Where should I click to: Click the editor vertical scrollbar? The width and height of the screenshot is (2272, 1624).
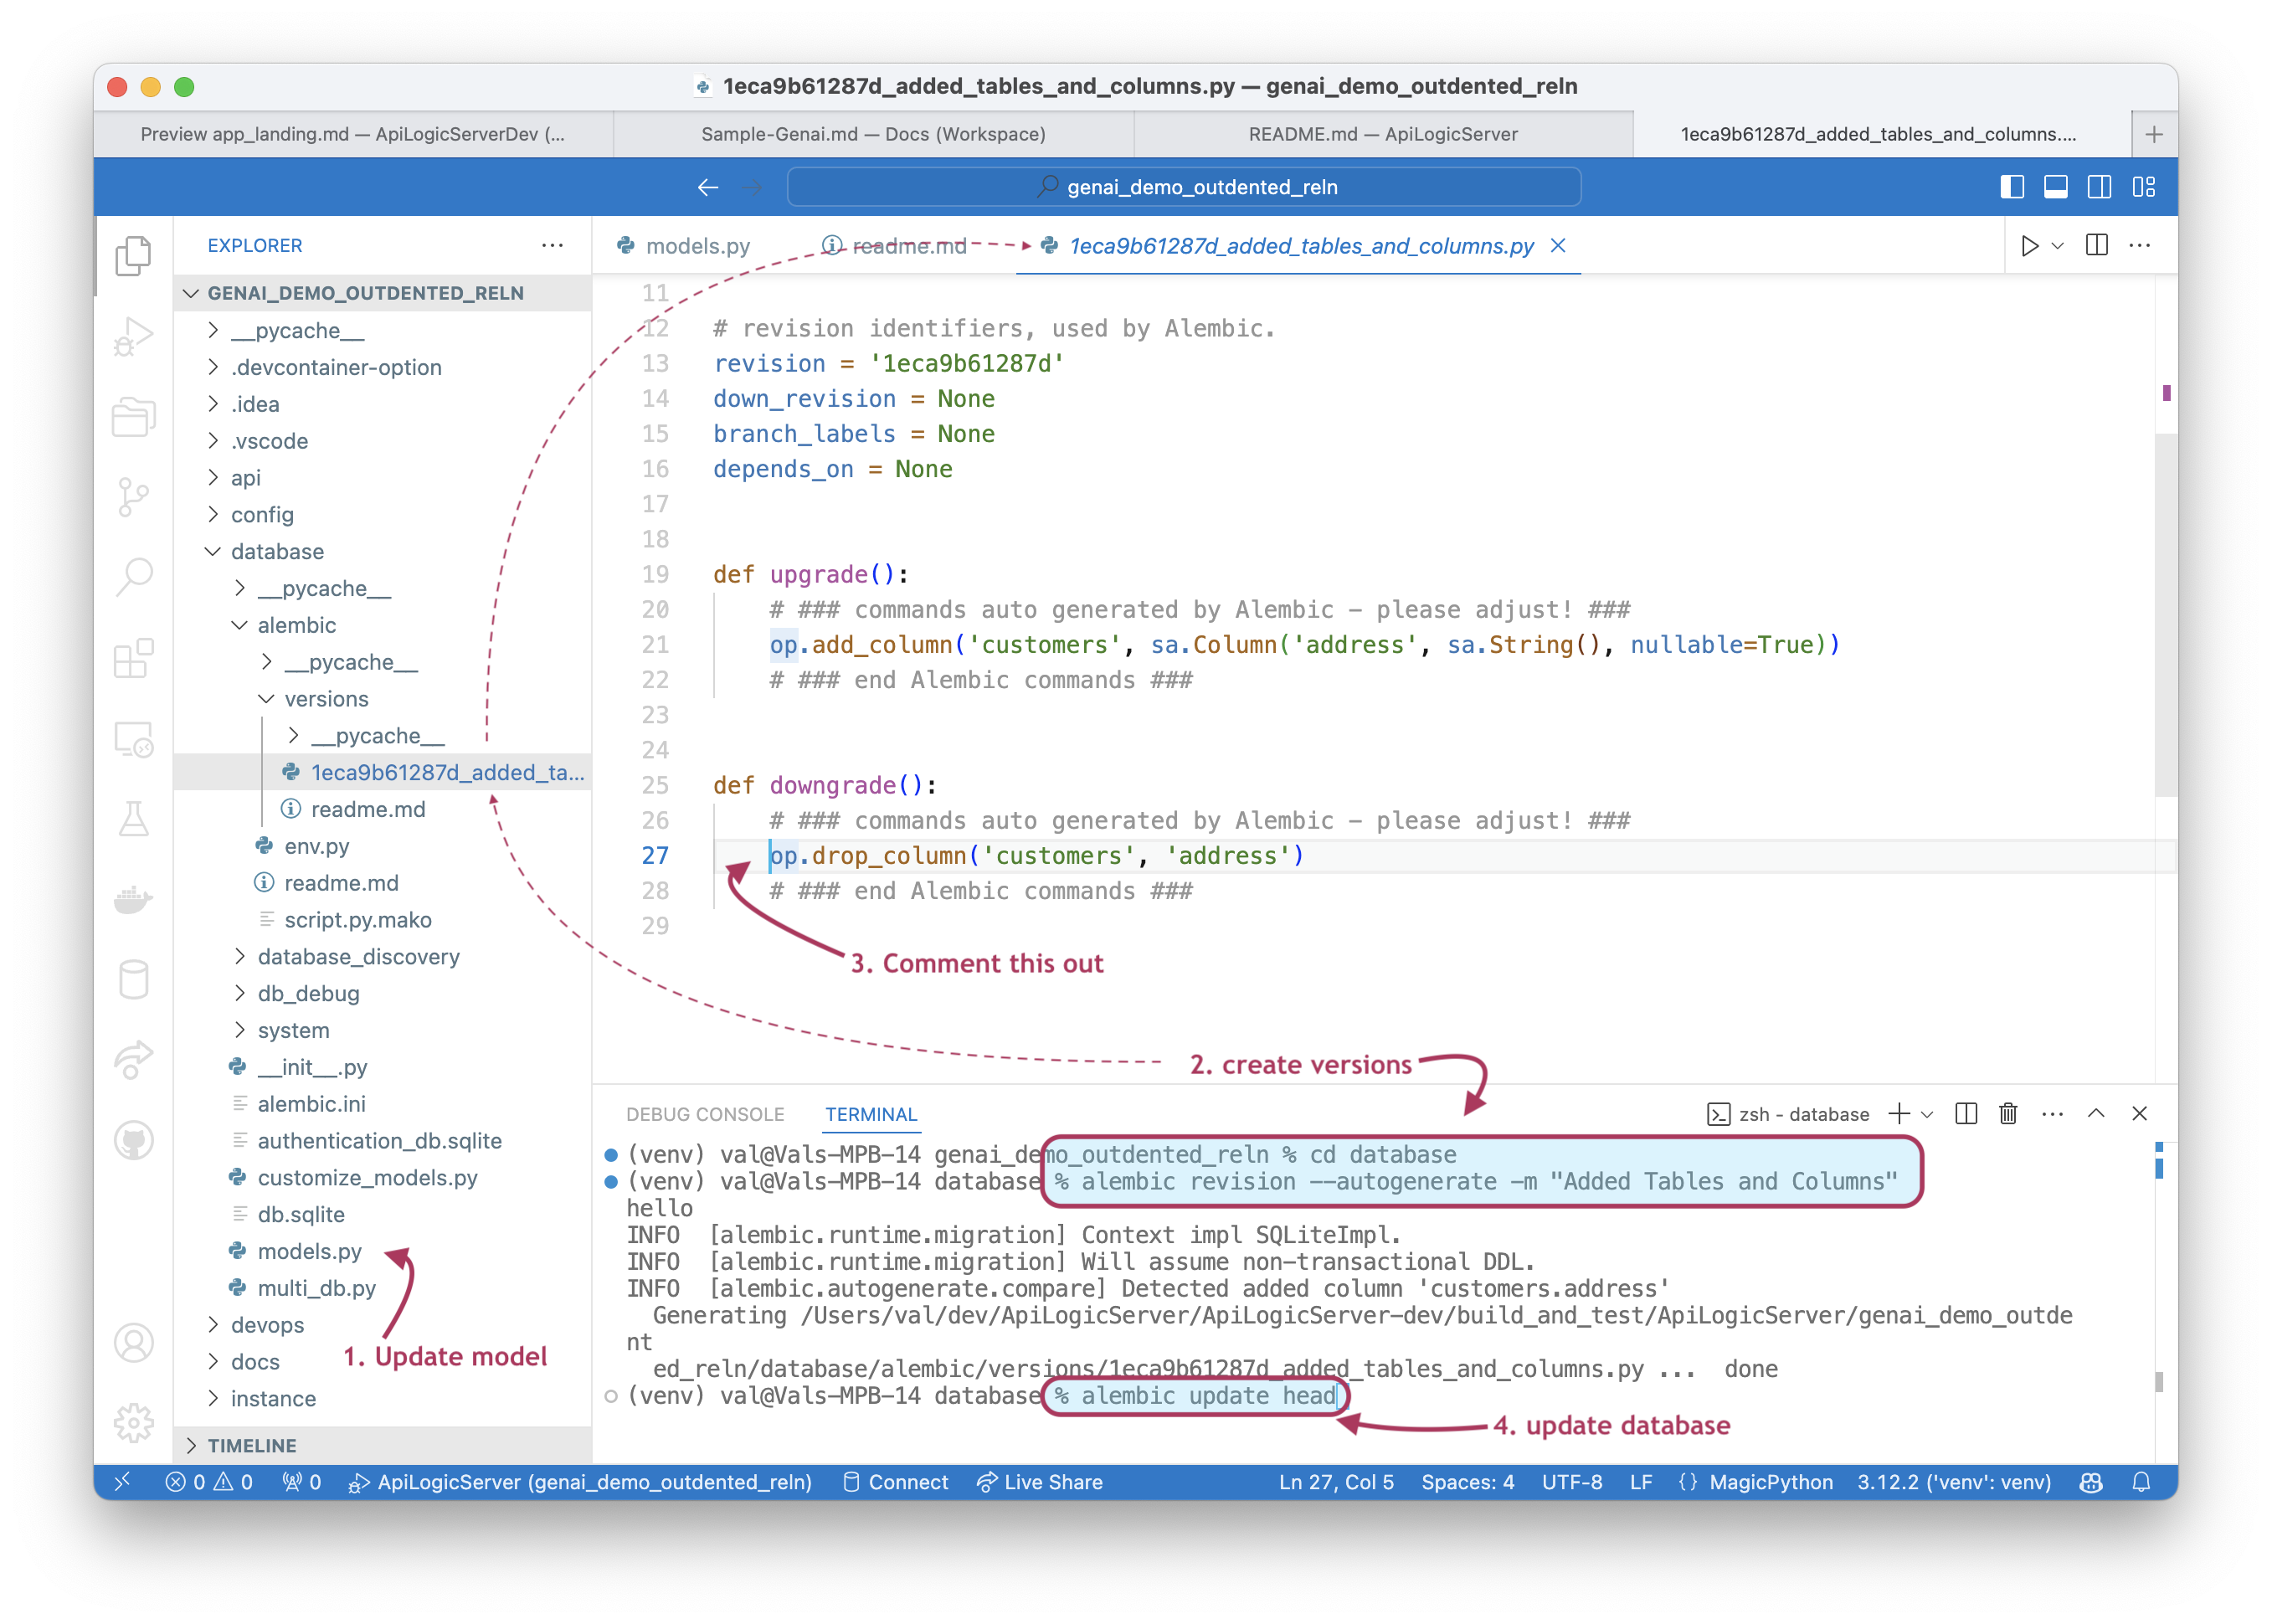click(2165, 614)
